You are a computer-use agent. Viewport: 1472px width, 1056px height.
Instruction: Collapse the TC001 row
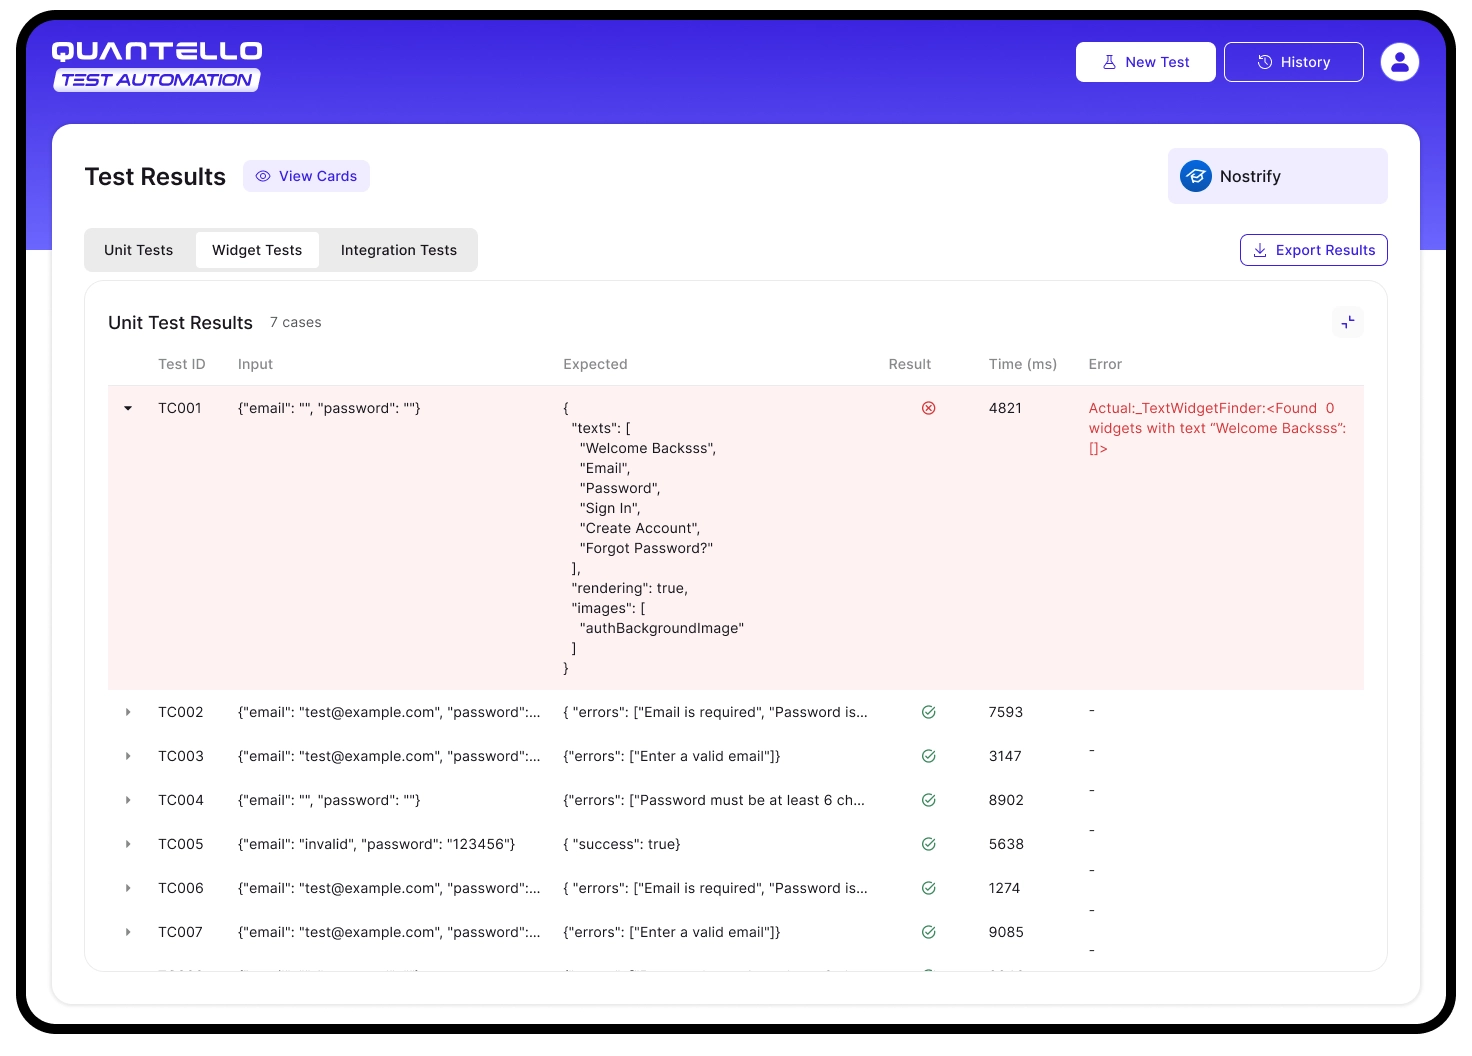click(128, 408)
